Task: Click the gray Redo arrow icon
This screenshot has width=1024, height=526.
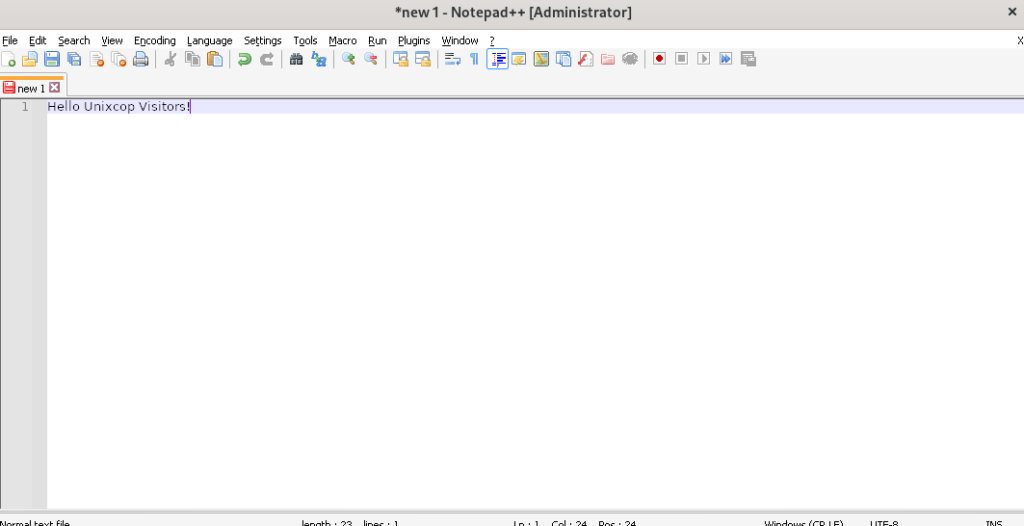Action: pyautogui.click(x=266, y=59)
